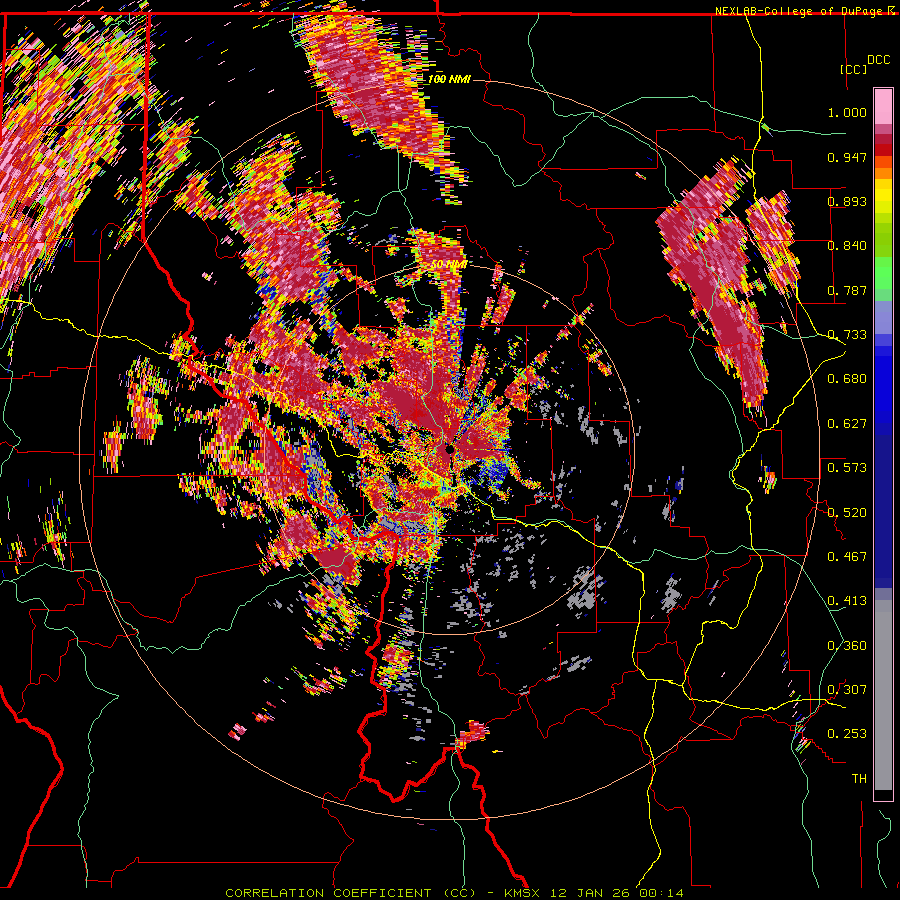Select the 0.520 legend value
The height and width of the screenshot is (900, 900).
coord(847,513)
